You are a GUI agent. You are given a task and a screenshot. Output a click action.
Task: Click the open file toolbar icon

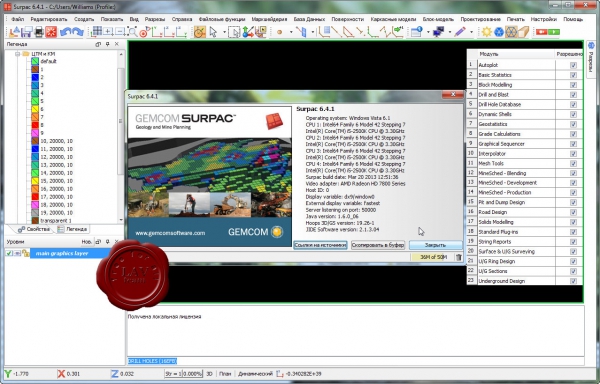(14, 32)
